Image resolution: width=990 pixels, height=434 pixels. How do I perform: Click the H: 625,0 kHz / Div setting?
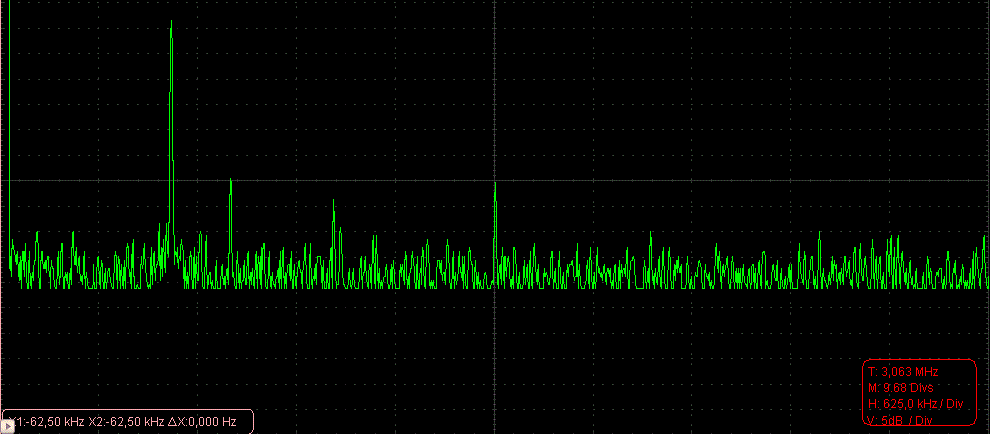click(x=909, y=404)
